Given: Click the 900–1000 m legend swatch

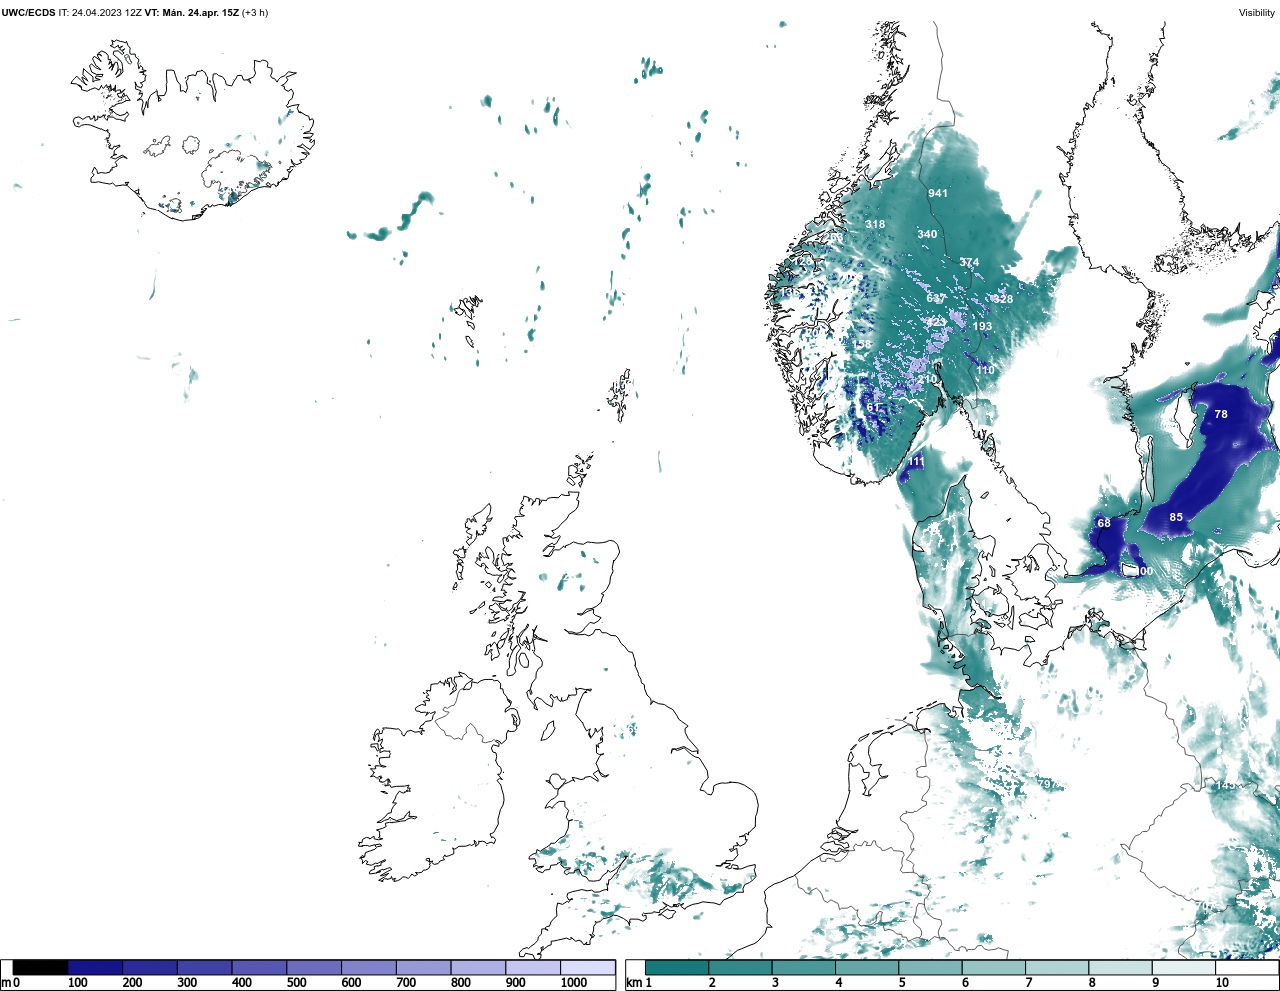Looking at the screenshot, I should 533,968.
